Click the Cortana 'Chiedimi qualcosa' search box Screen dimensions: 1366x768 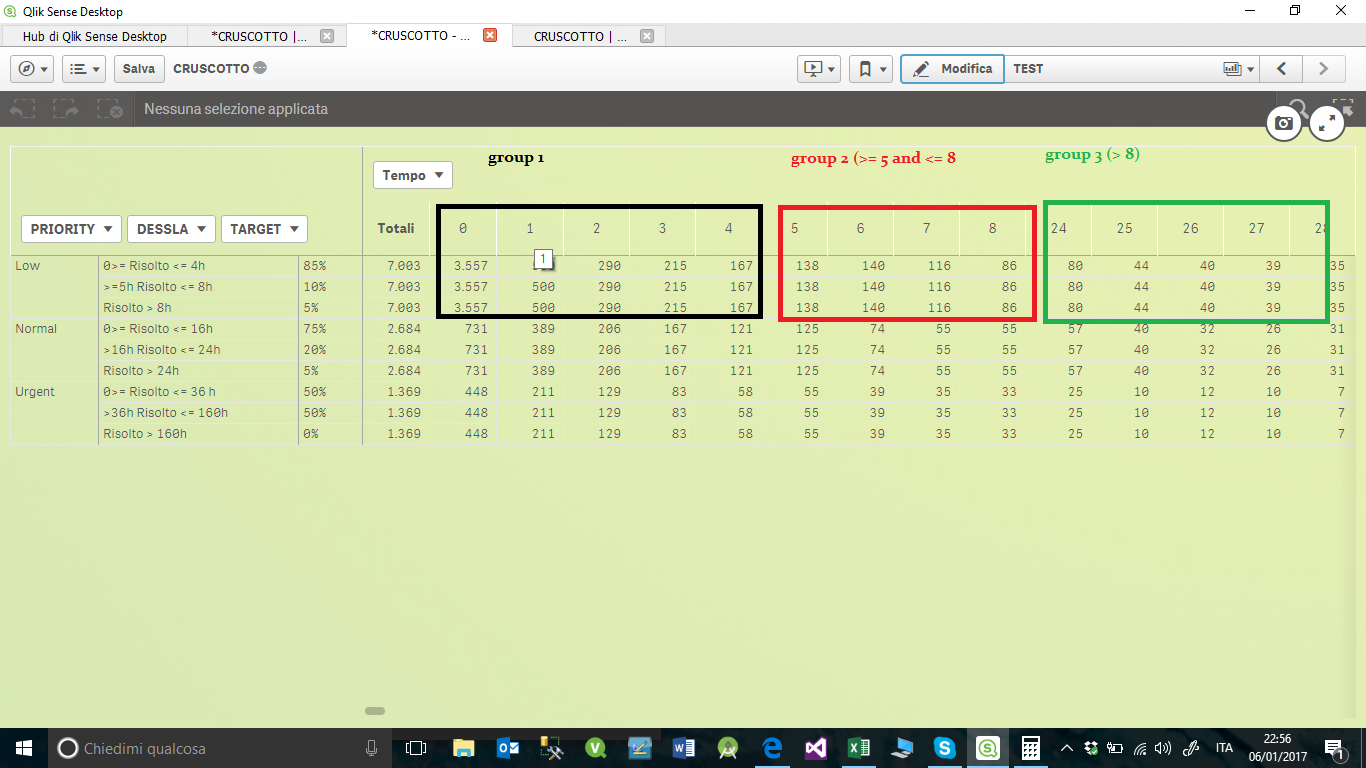pos(218,748)
